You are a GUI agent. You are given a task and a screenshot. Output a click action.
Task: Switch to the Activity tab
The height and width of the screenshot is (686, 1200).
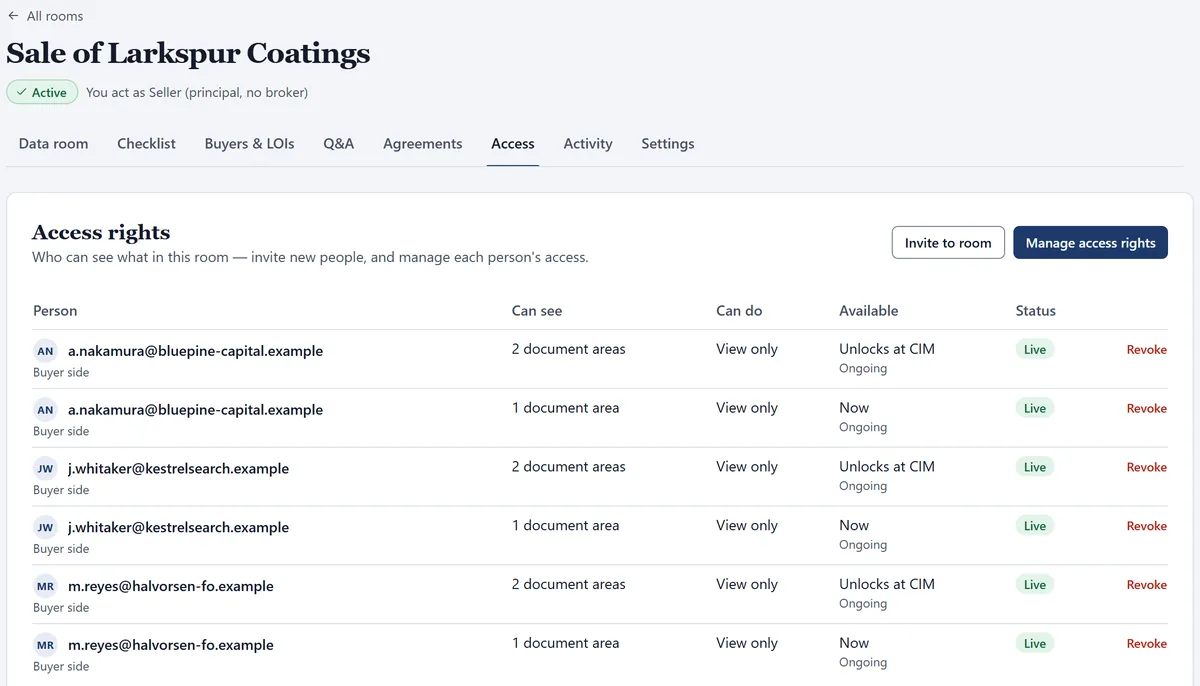tap(588, 144)
